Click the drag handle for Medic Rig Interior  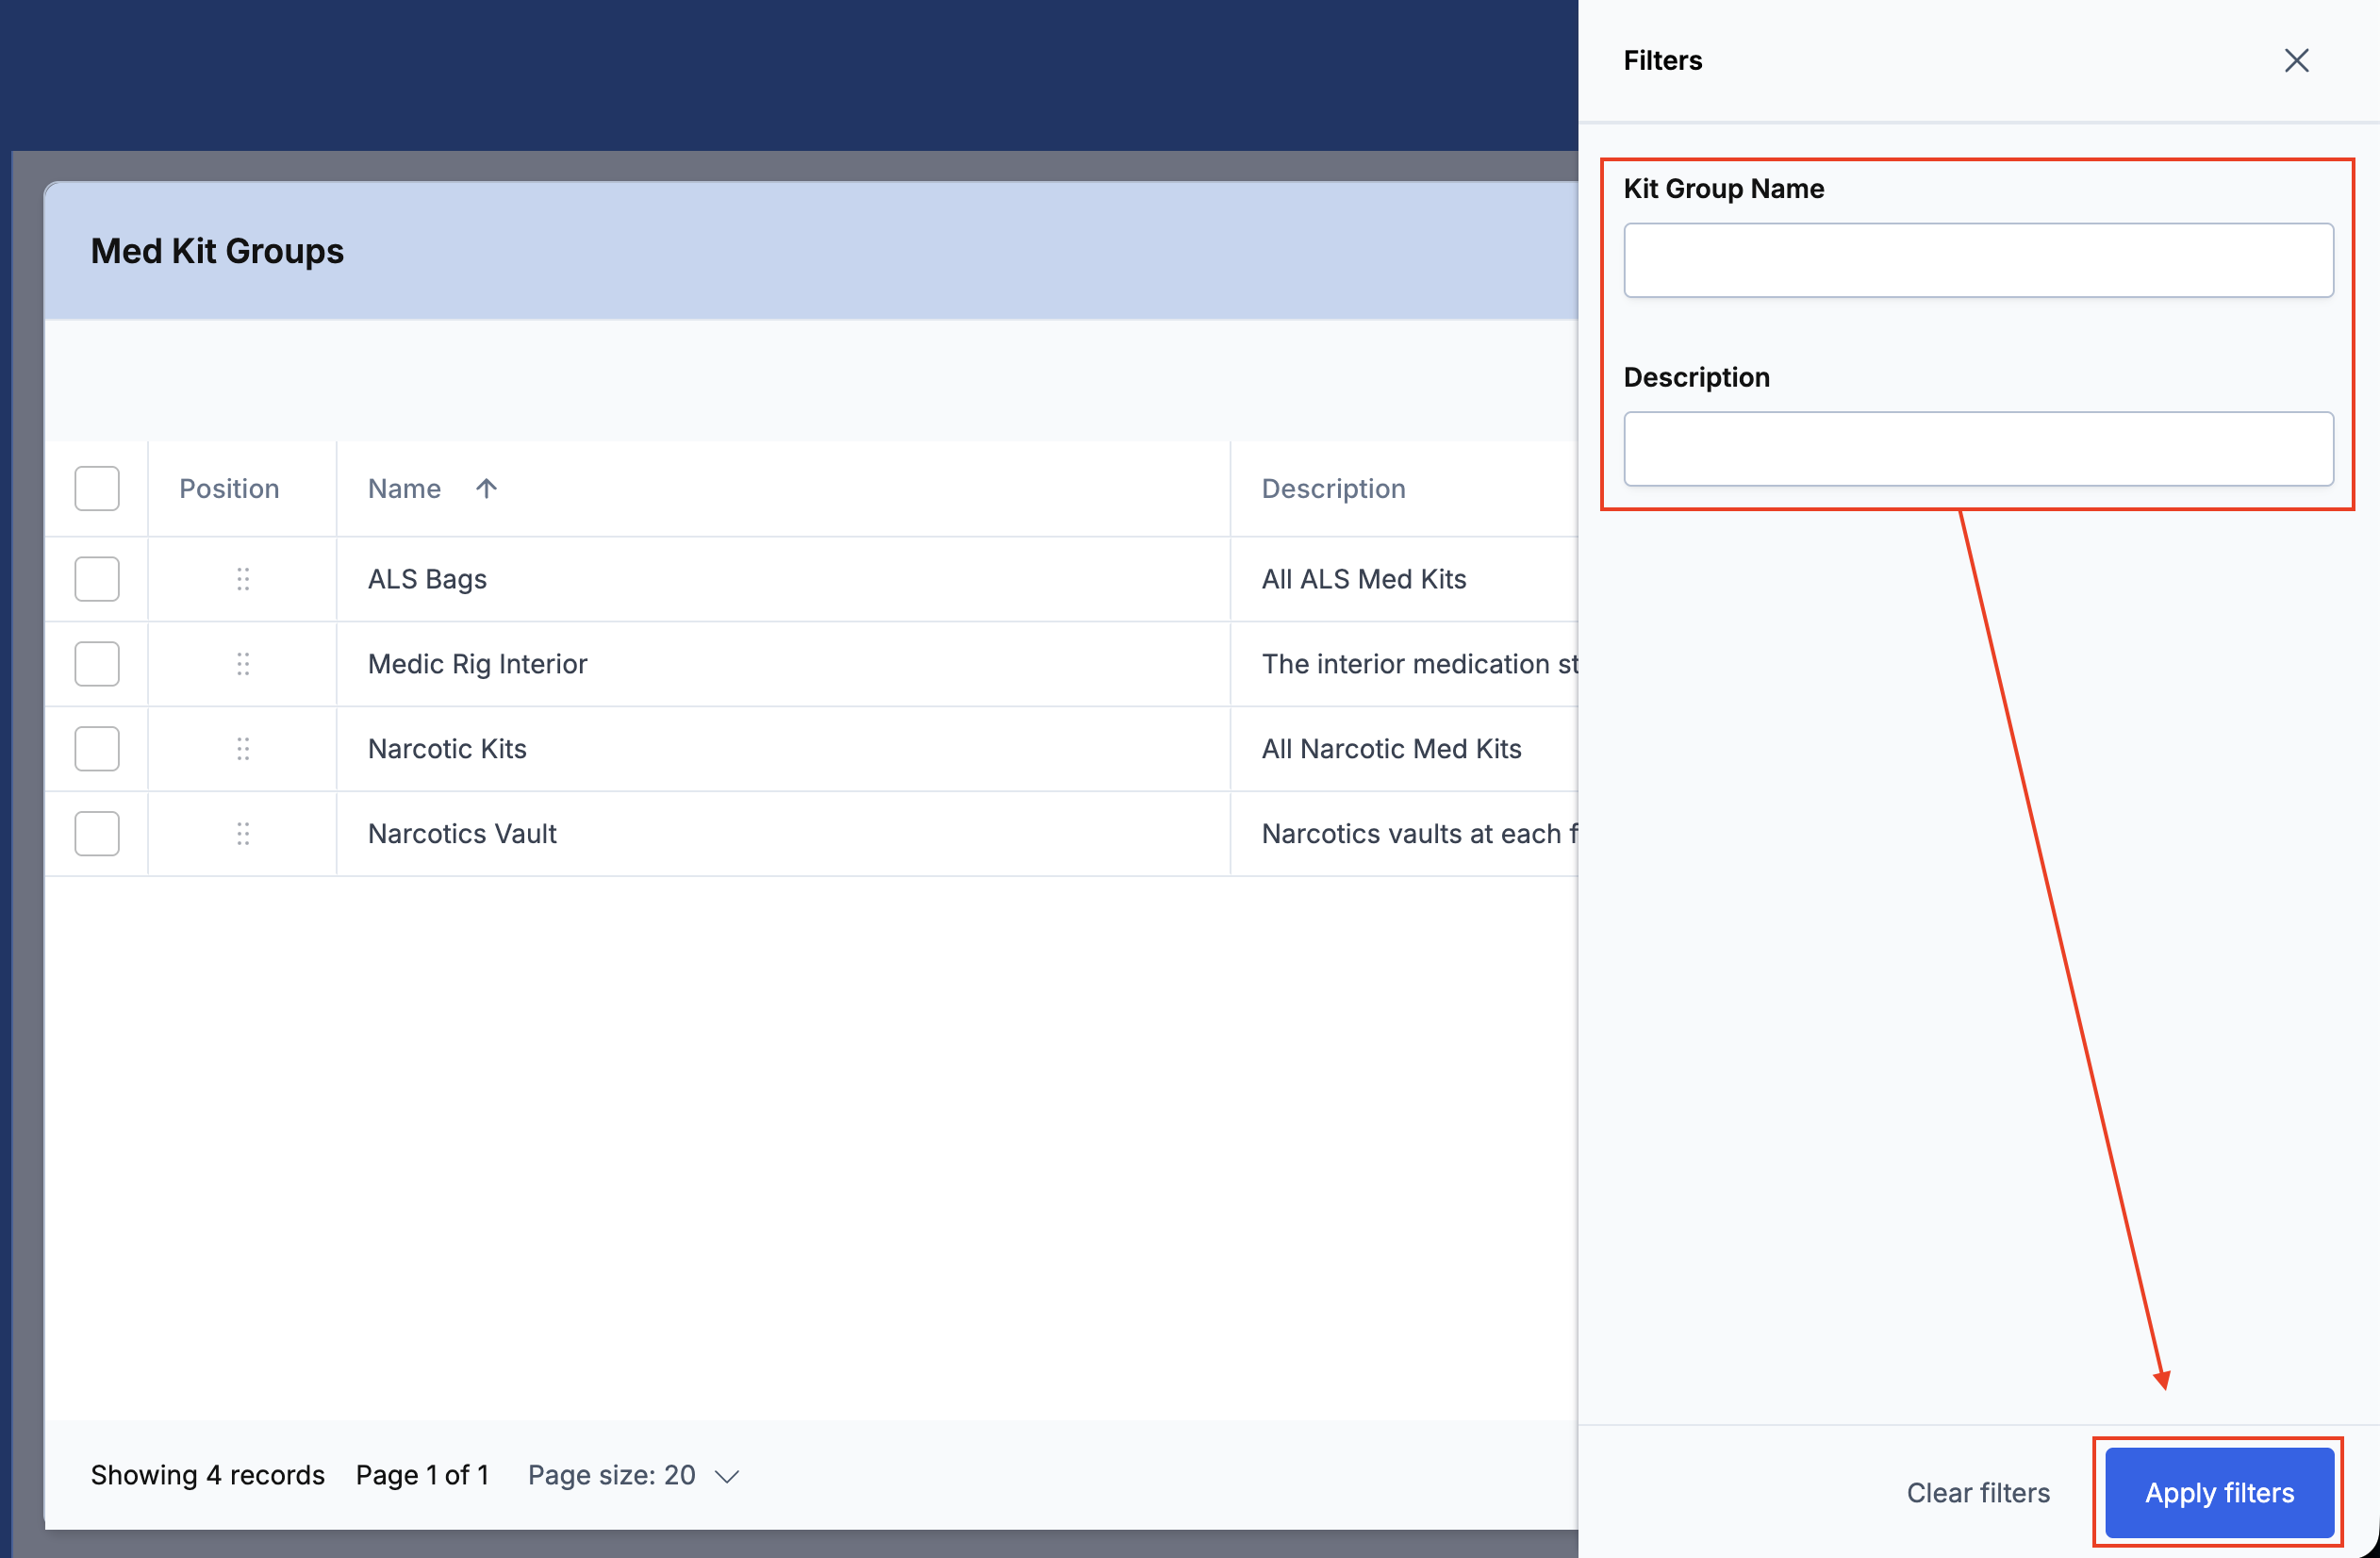point(243,664)
